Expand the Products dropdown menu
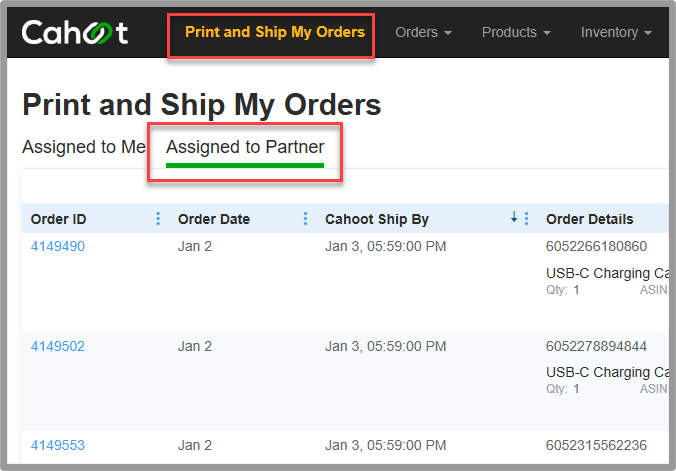676x471 pixels. (516, 32)
